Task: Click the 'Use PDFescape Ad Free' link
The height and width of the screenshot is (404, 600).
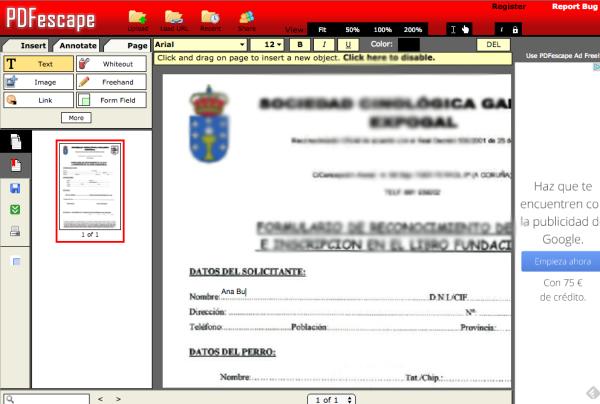Action: [x=562, y=56]
